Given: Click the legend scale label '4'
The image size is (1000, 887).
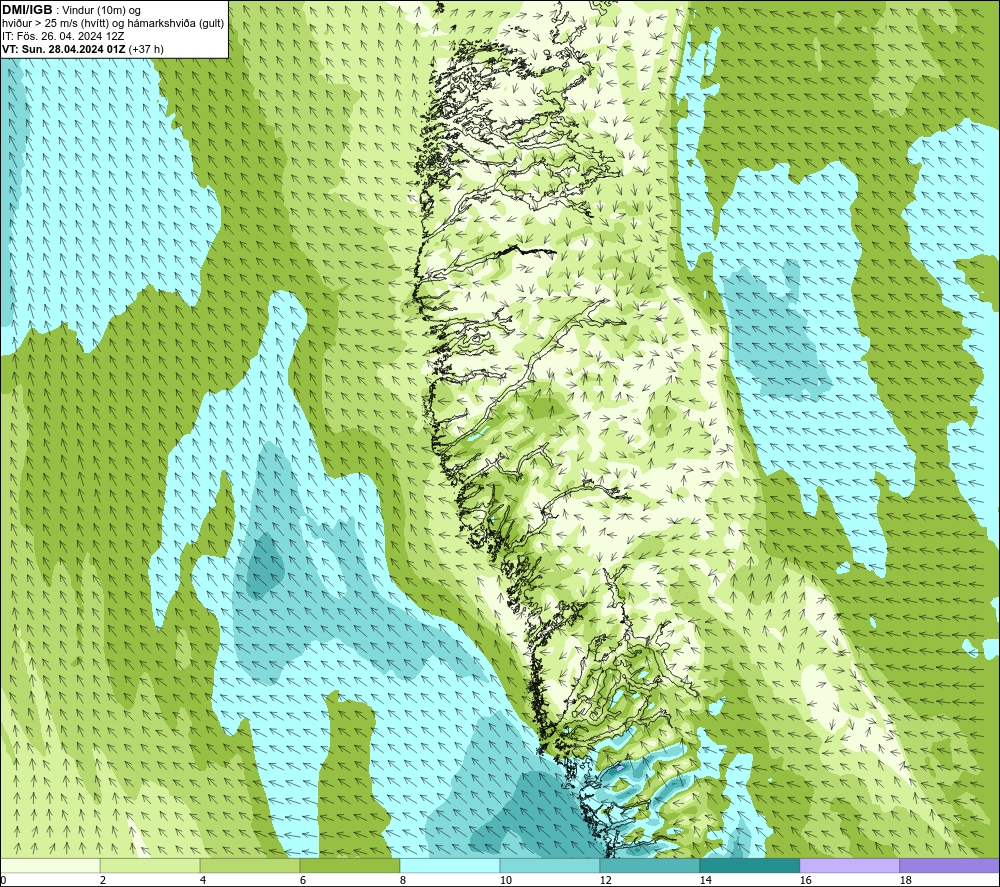Looking at the screenshot, I should click(x=203, y=880).
